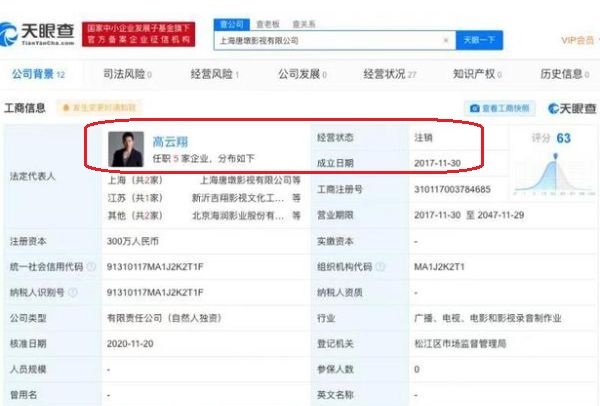600x406 pixels.
Task: Click the legal representative photo thumbnail
Action: click(x=126, y=149)
